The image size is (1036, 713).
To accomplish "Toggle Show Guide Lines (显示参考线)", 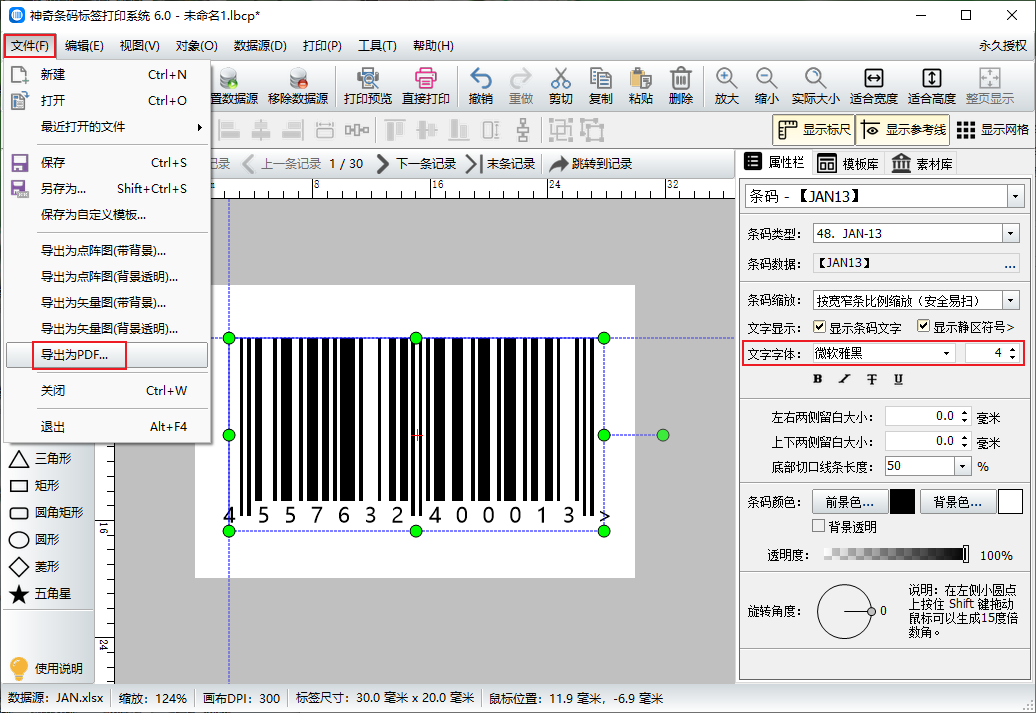I will tap(903, 130).
